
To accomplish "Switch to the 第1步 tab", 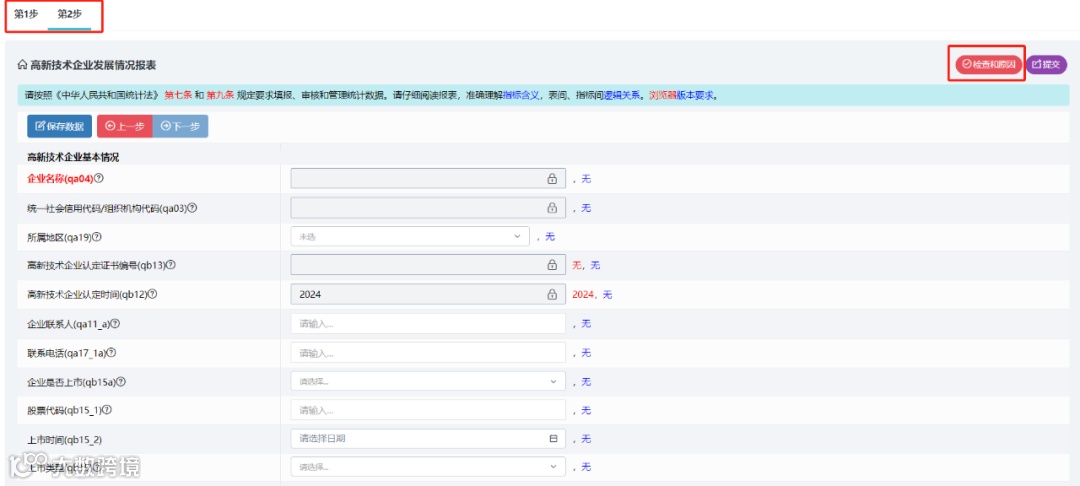I will click(26, 14).
